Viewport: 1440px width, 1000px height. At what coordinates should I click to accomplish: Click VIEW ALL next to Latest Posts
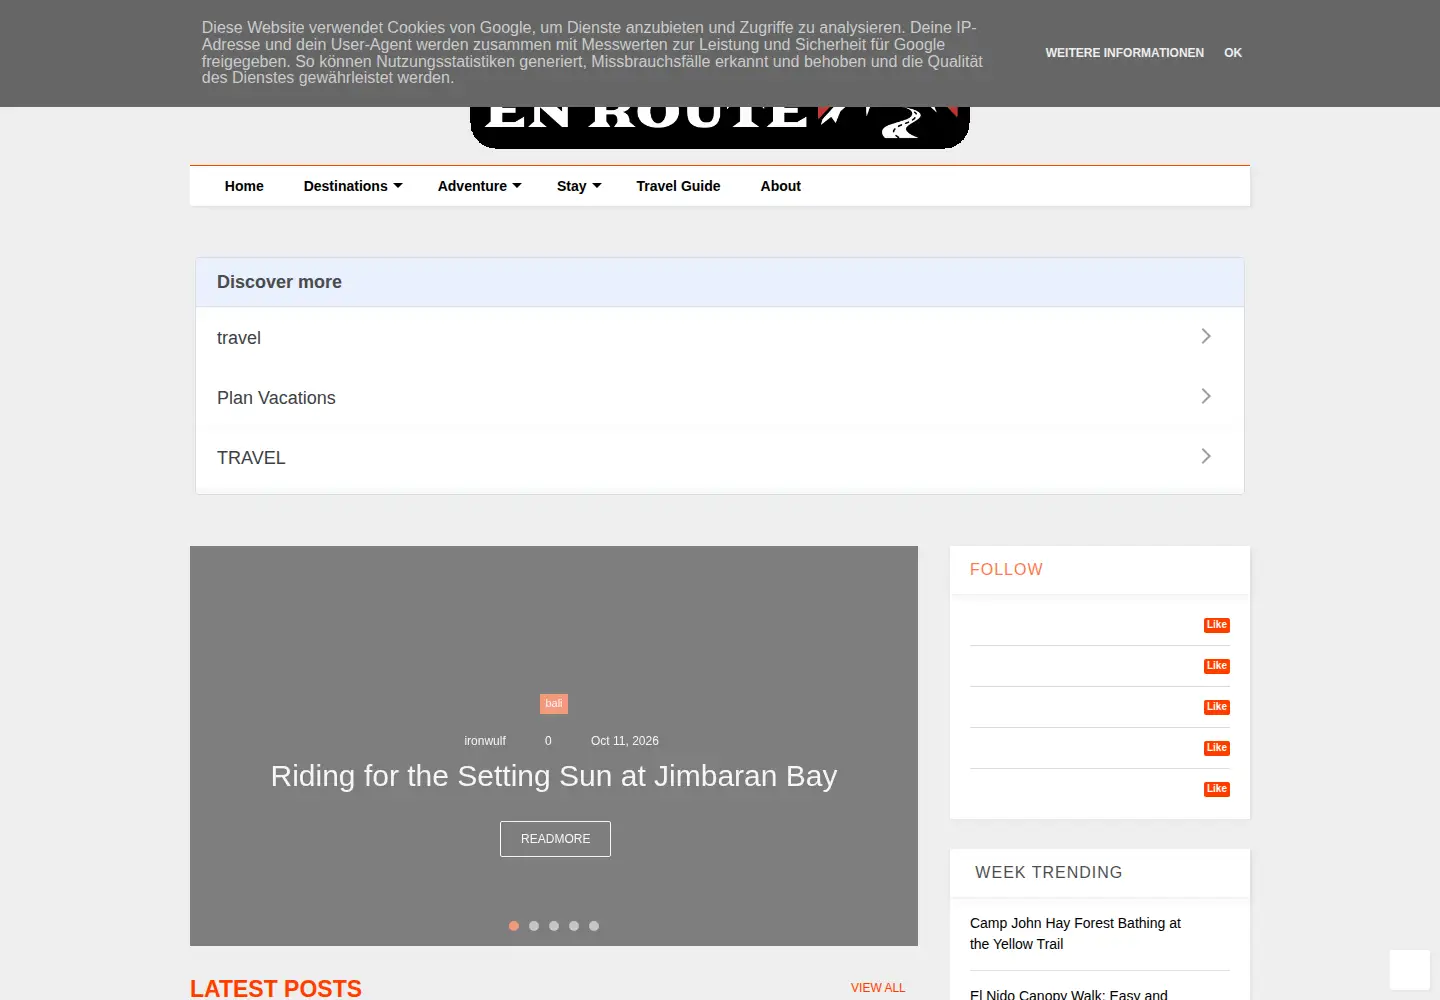(878, 988)
